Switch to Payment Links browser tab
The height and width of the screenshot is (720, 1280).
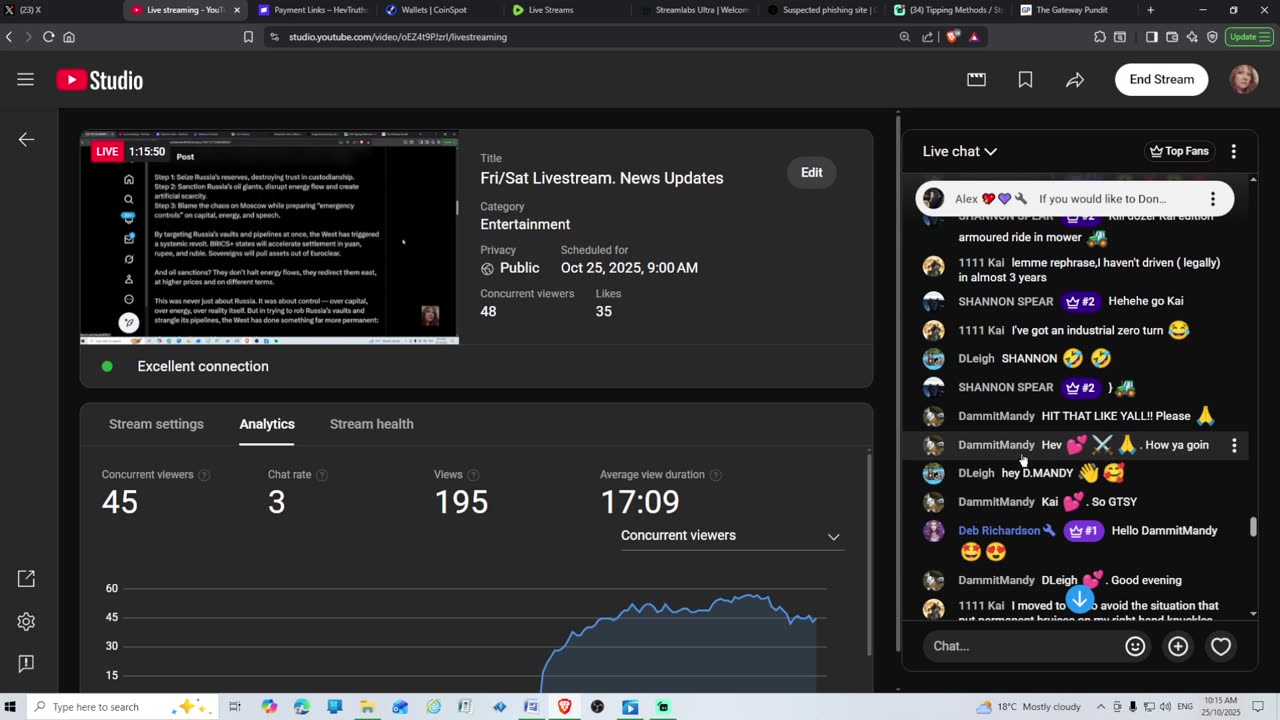(312, 10)
